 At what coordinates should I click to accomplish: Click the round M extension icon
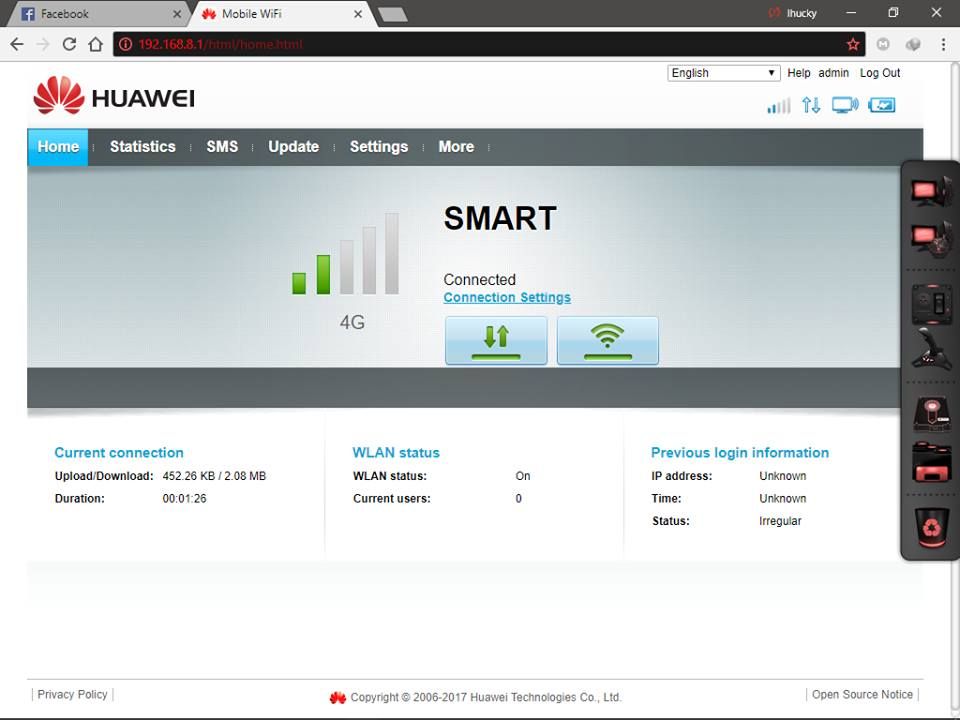[x=883, y=44]
